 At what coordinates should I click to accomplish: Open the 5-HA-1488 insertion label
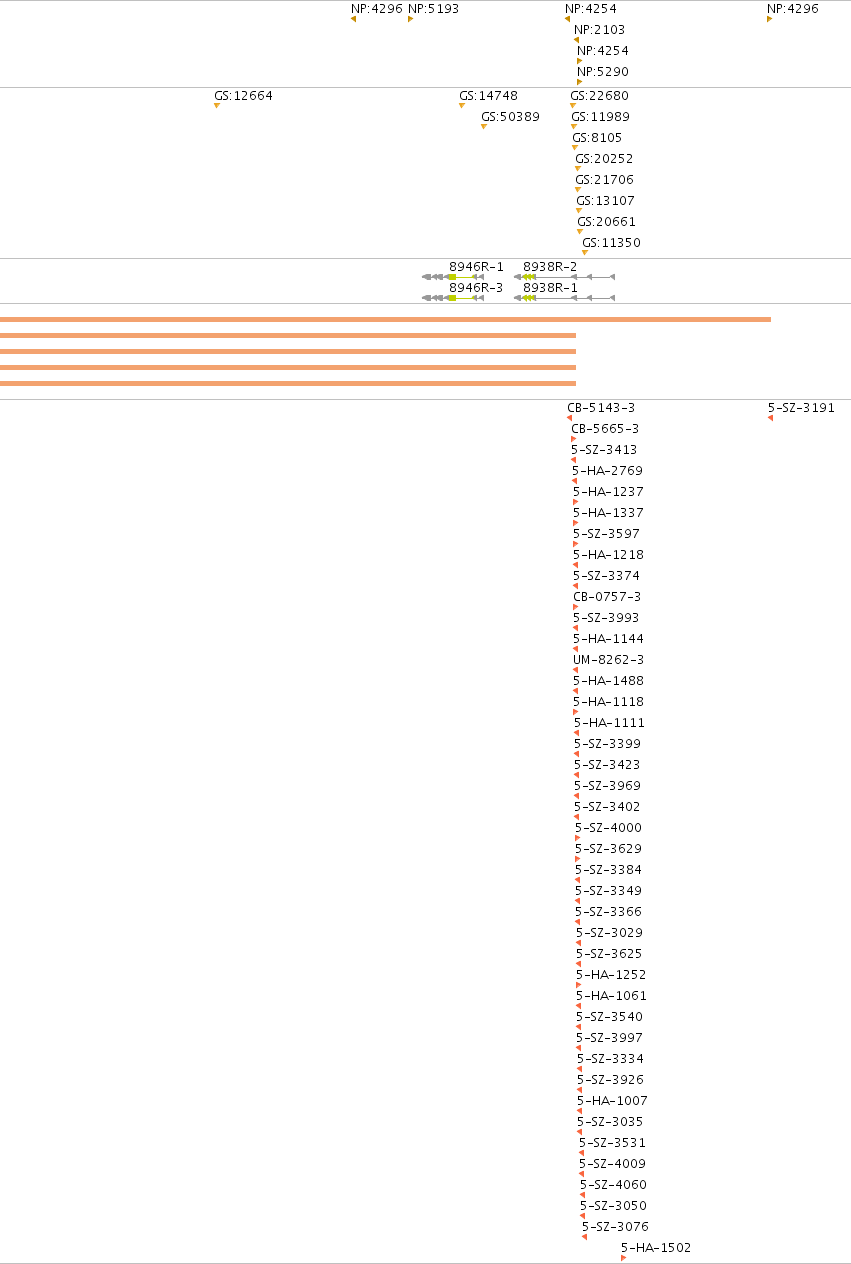click(608, 681)
